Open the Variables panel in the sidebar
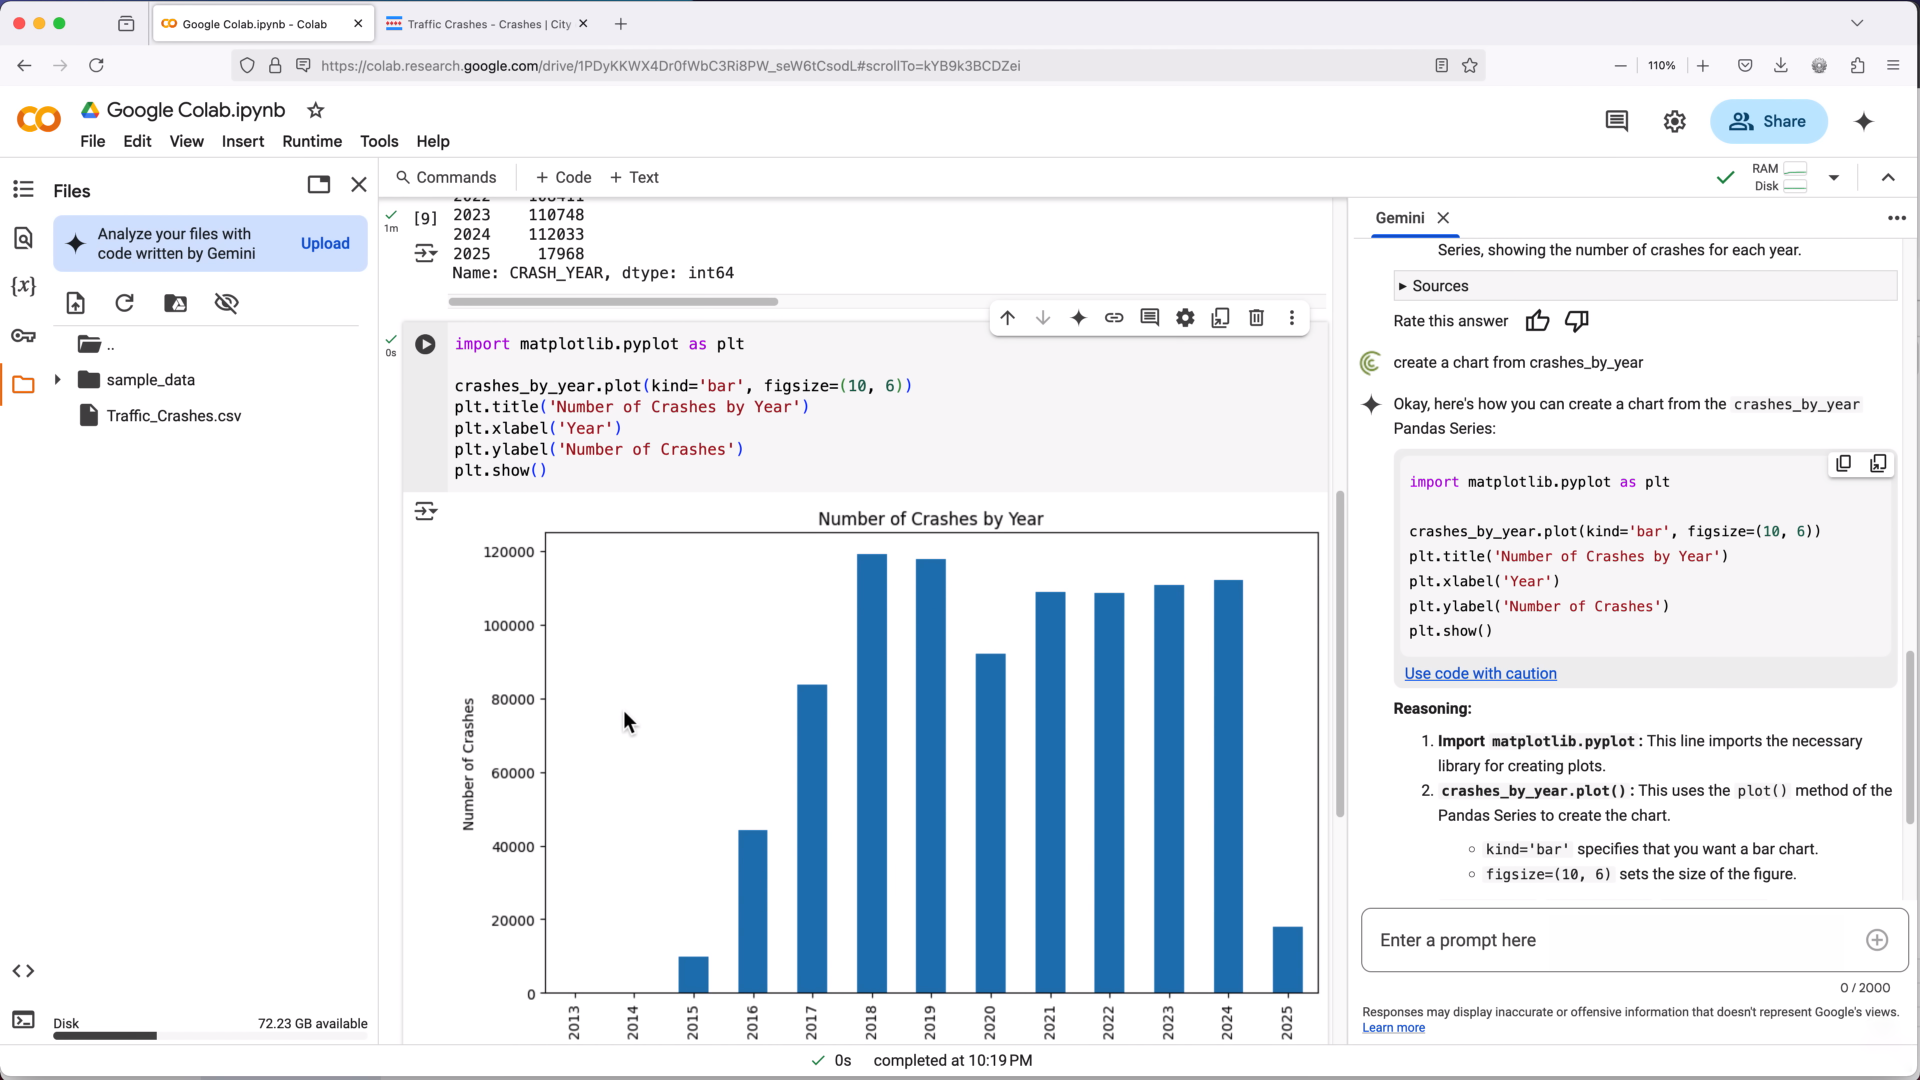The height and width of the screenshot is (1080, 1920). pyautogui.click(x=23, y=286)
